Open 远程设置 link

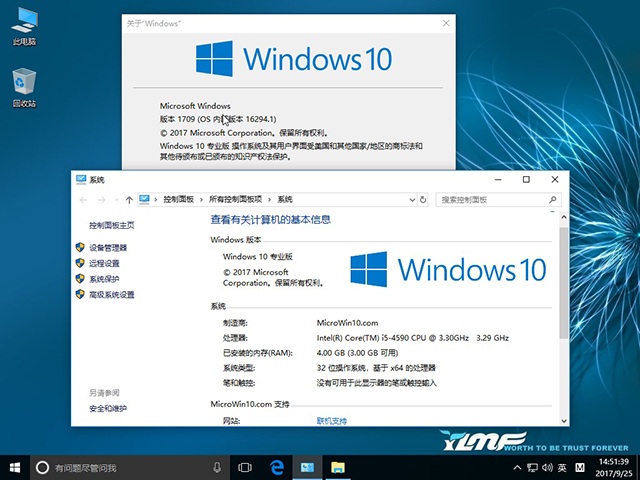click(104, 263)
